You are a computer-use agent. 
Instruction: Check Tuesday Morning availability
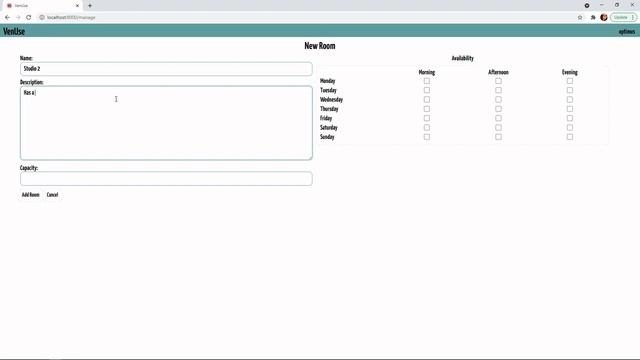(427, 90)
